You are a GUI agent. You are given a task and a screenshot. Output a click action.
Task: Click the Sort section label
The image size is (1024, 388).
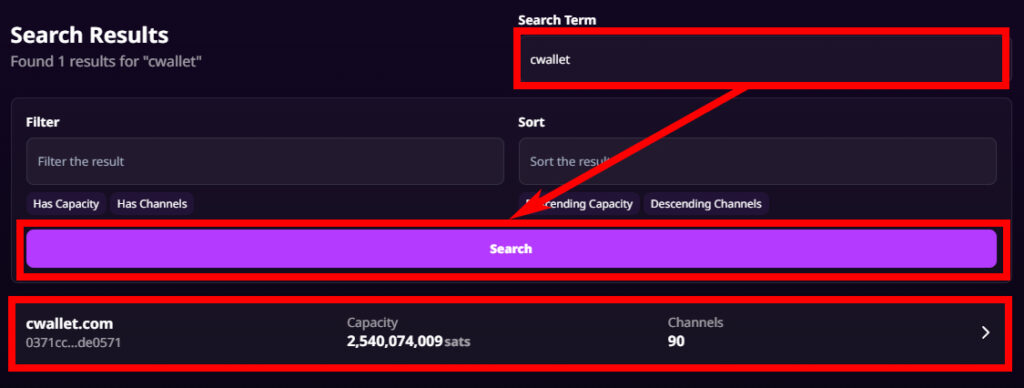tap(531, 122)
